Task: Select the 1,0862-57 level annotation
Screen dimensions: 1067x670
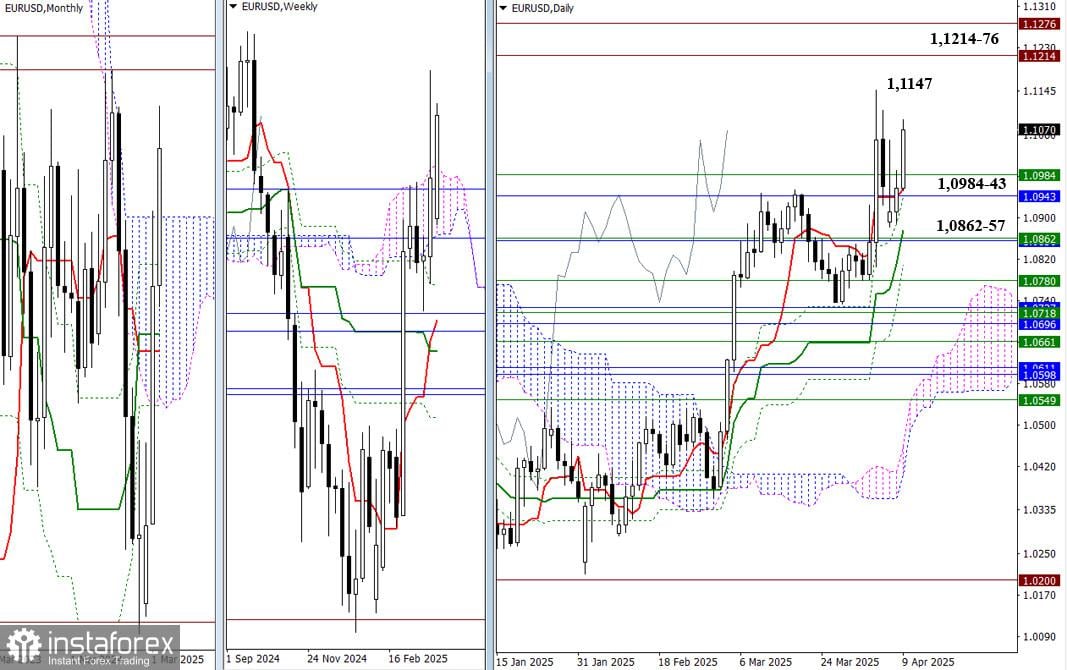Action: (970, 226)
